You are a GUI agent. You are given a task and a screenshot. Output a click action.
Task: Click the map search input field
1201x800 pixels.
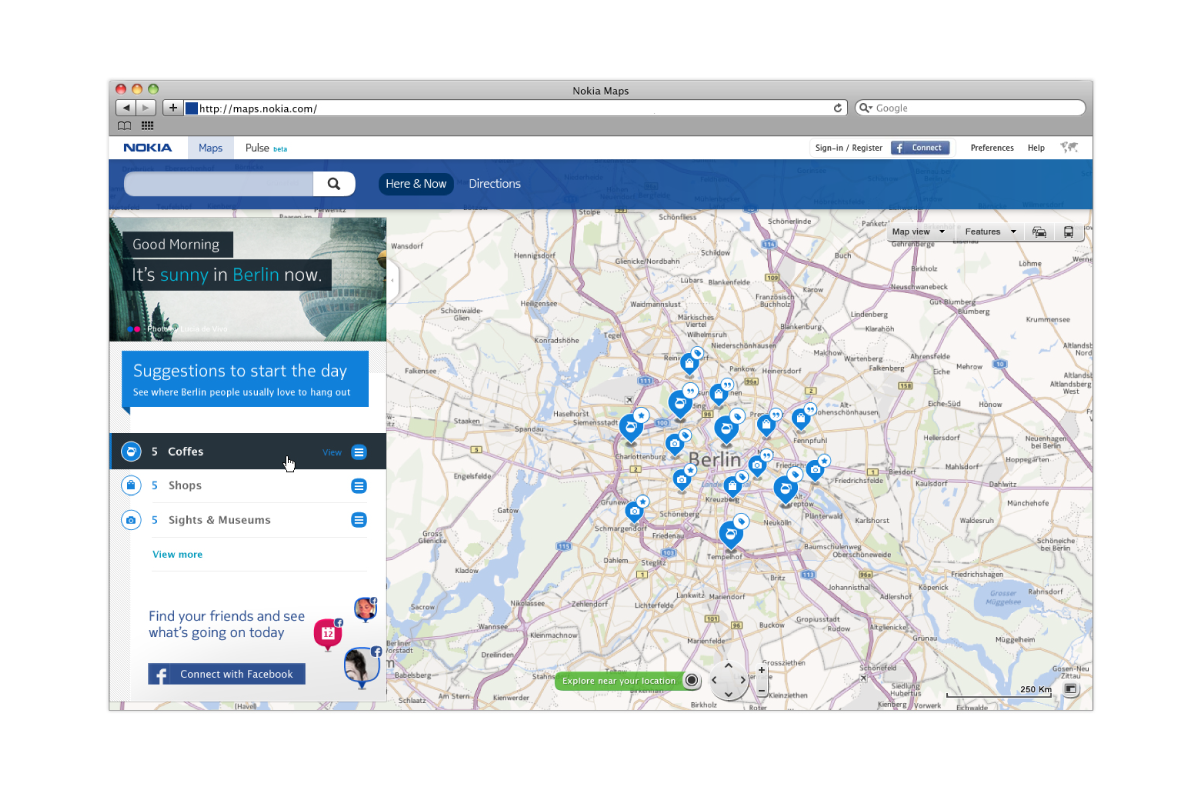(219, 184)
